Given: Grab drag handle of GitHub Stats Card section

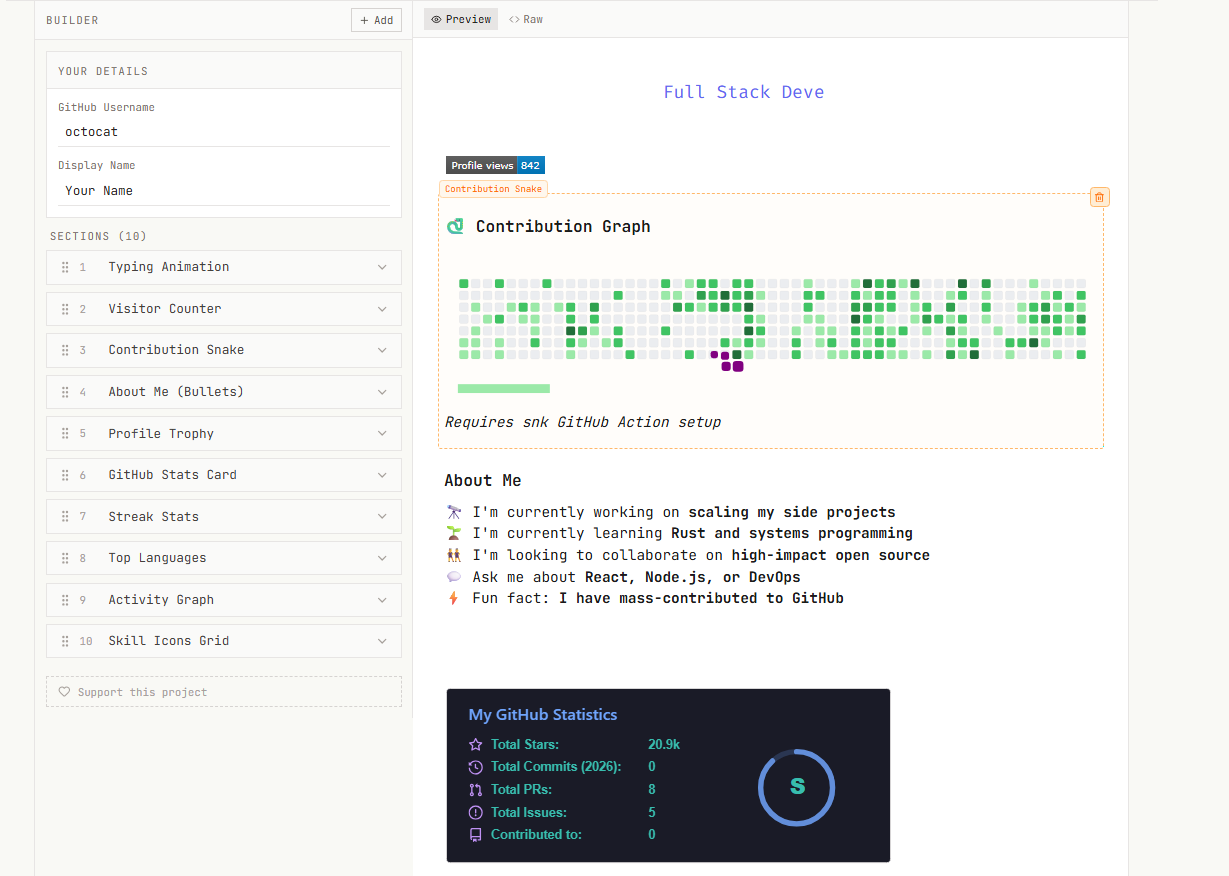Looking at the screenshot, I should [x=65, y=475].
